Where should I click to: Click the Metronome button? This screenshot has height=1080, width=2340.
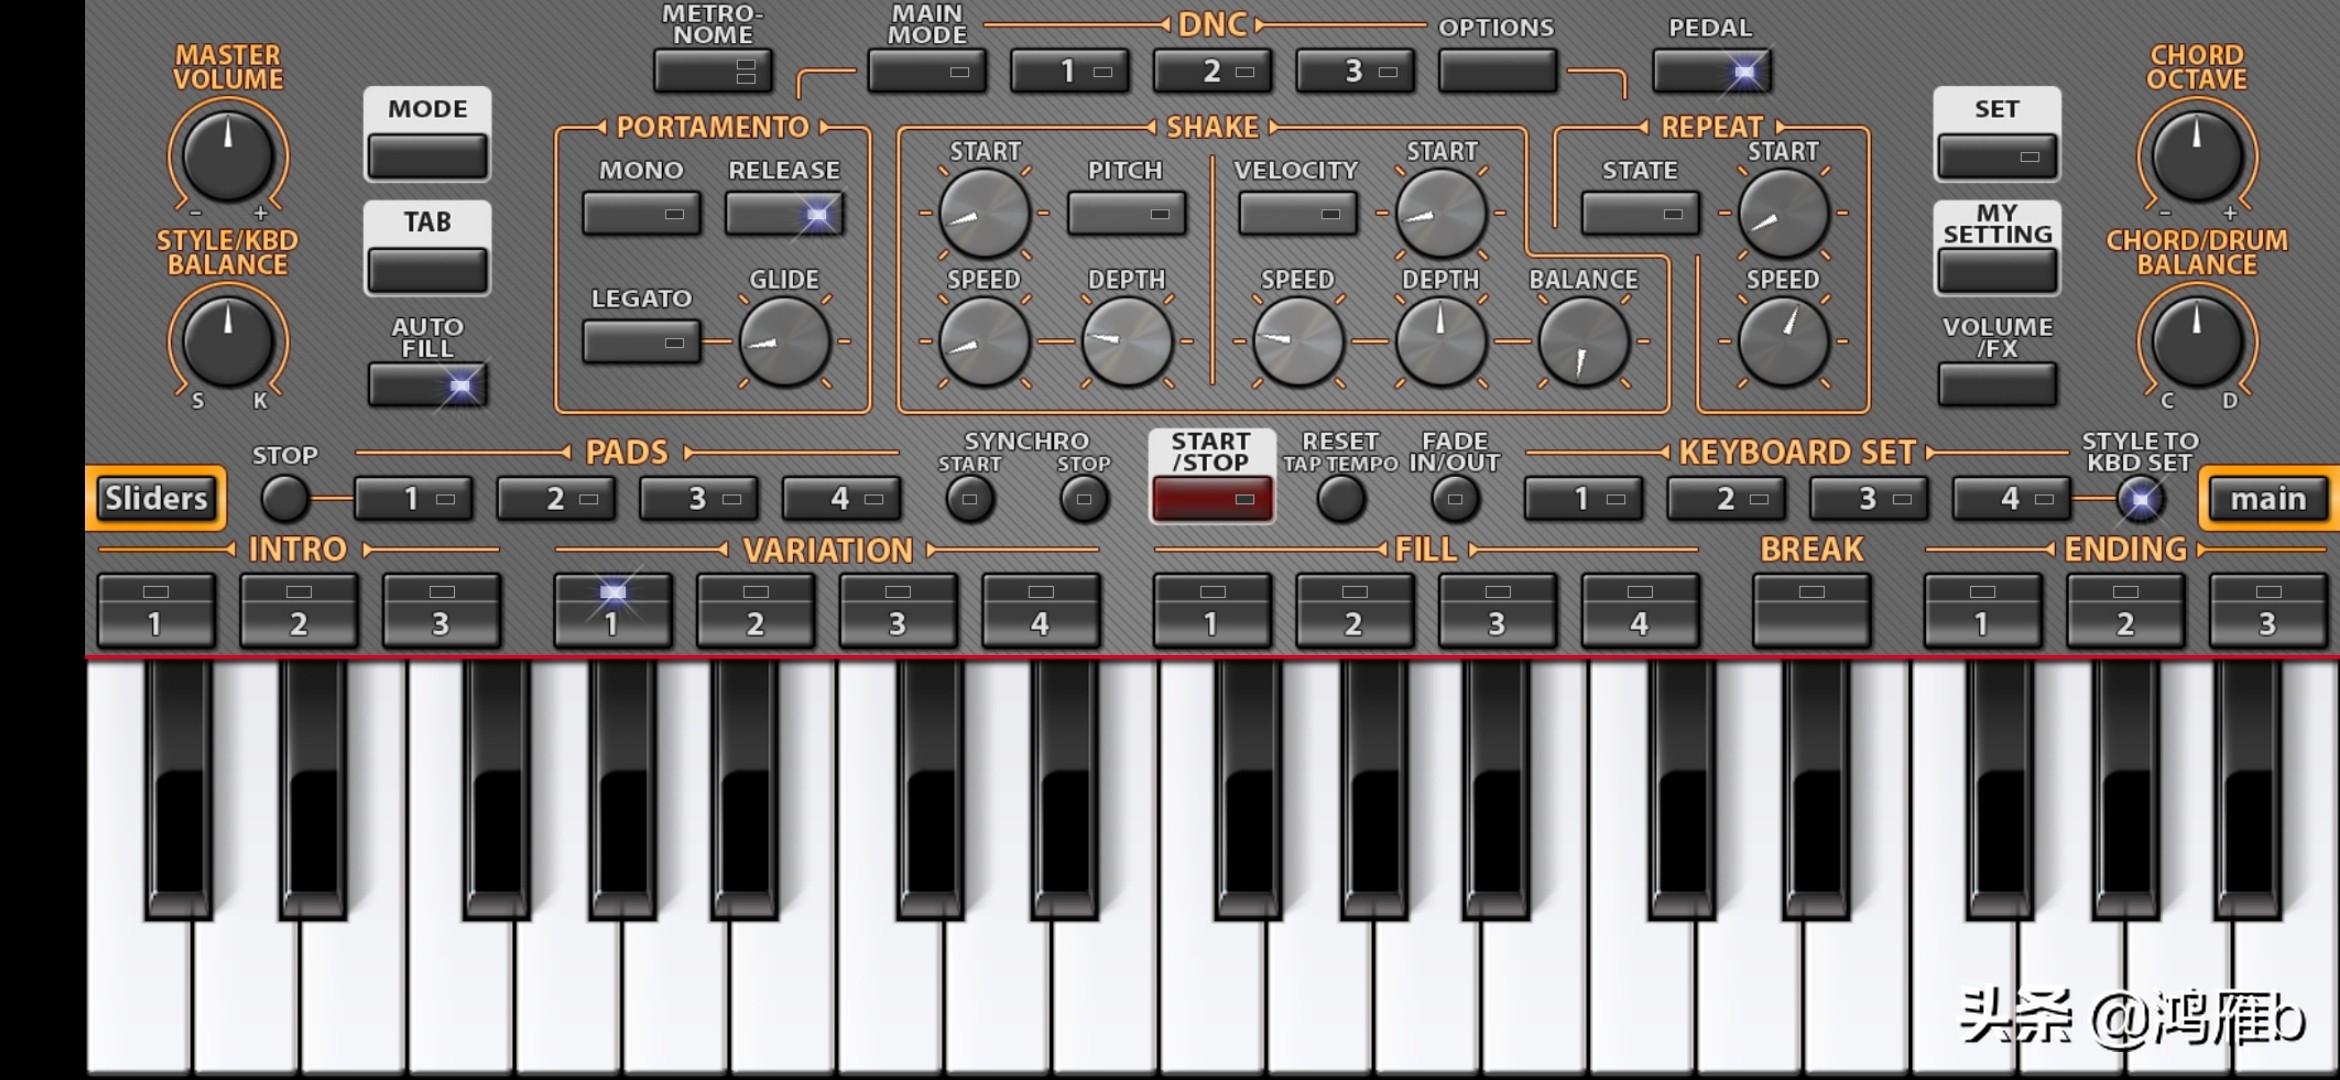pos(712,71)
